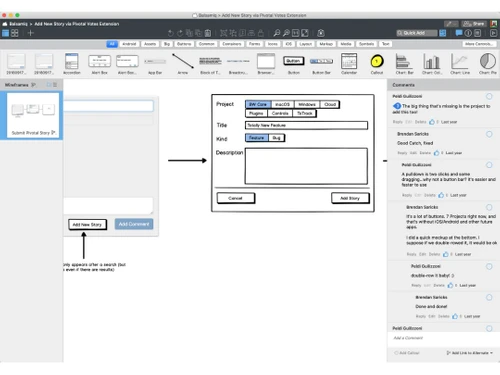Image resolution: width=500 pixels, height=375 pixels.
Task: Click the Add Story button
Action: [350, 198]
